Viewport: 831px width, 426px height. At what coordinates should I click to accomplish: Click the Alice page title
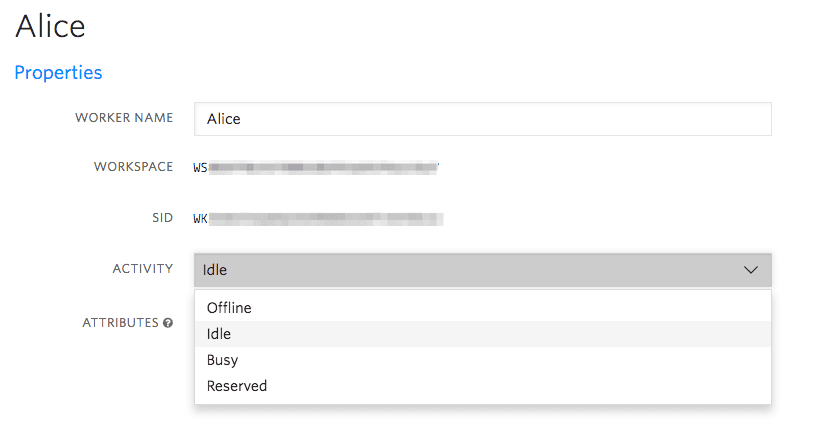click(x=50, y=26)
